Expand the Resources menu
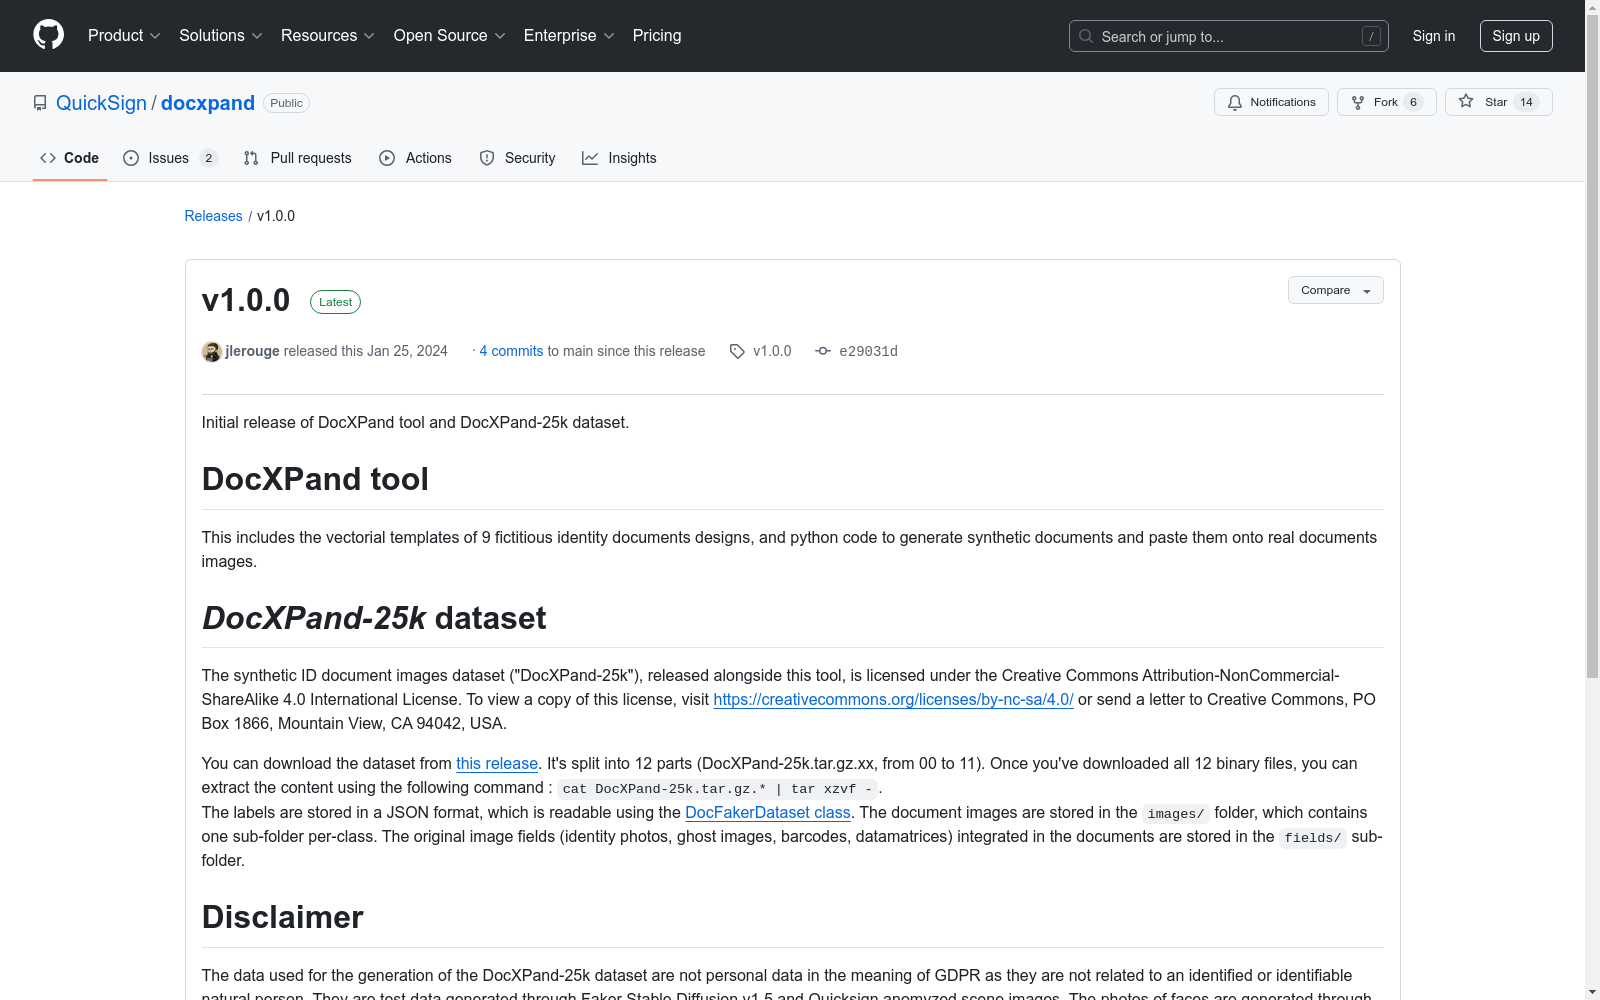Viewport: 1600px width, 1000px height. pyautogui.click(x=328, y=35)
